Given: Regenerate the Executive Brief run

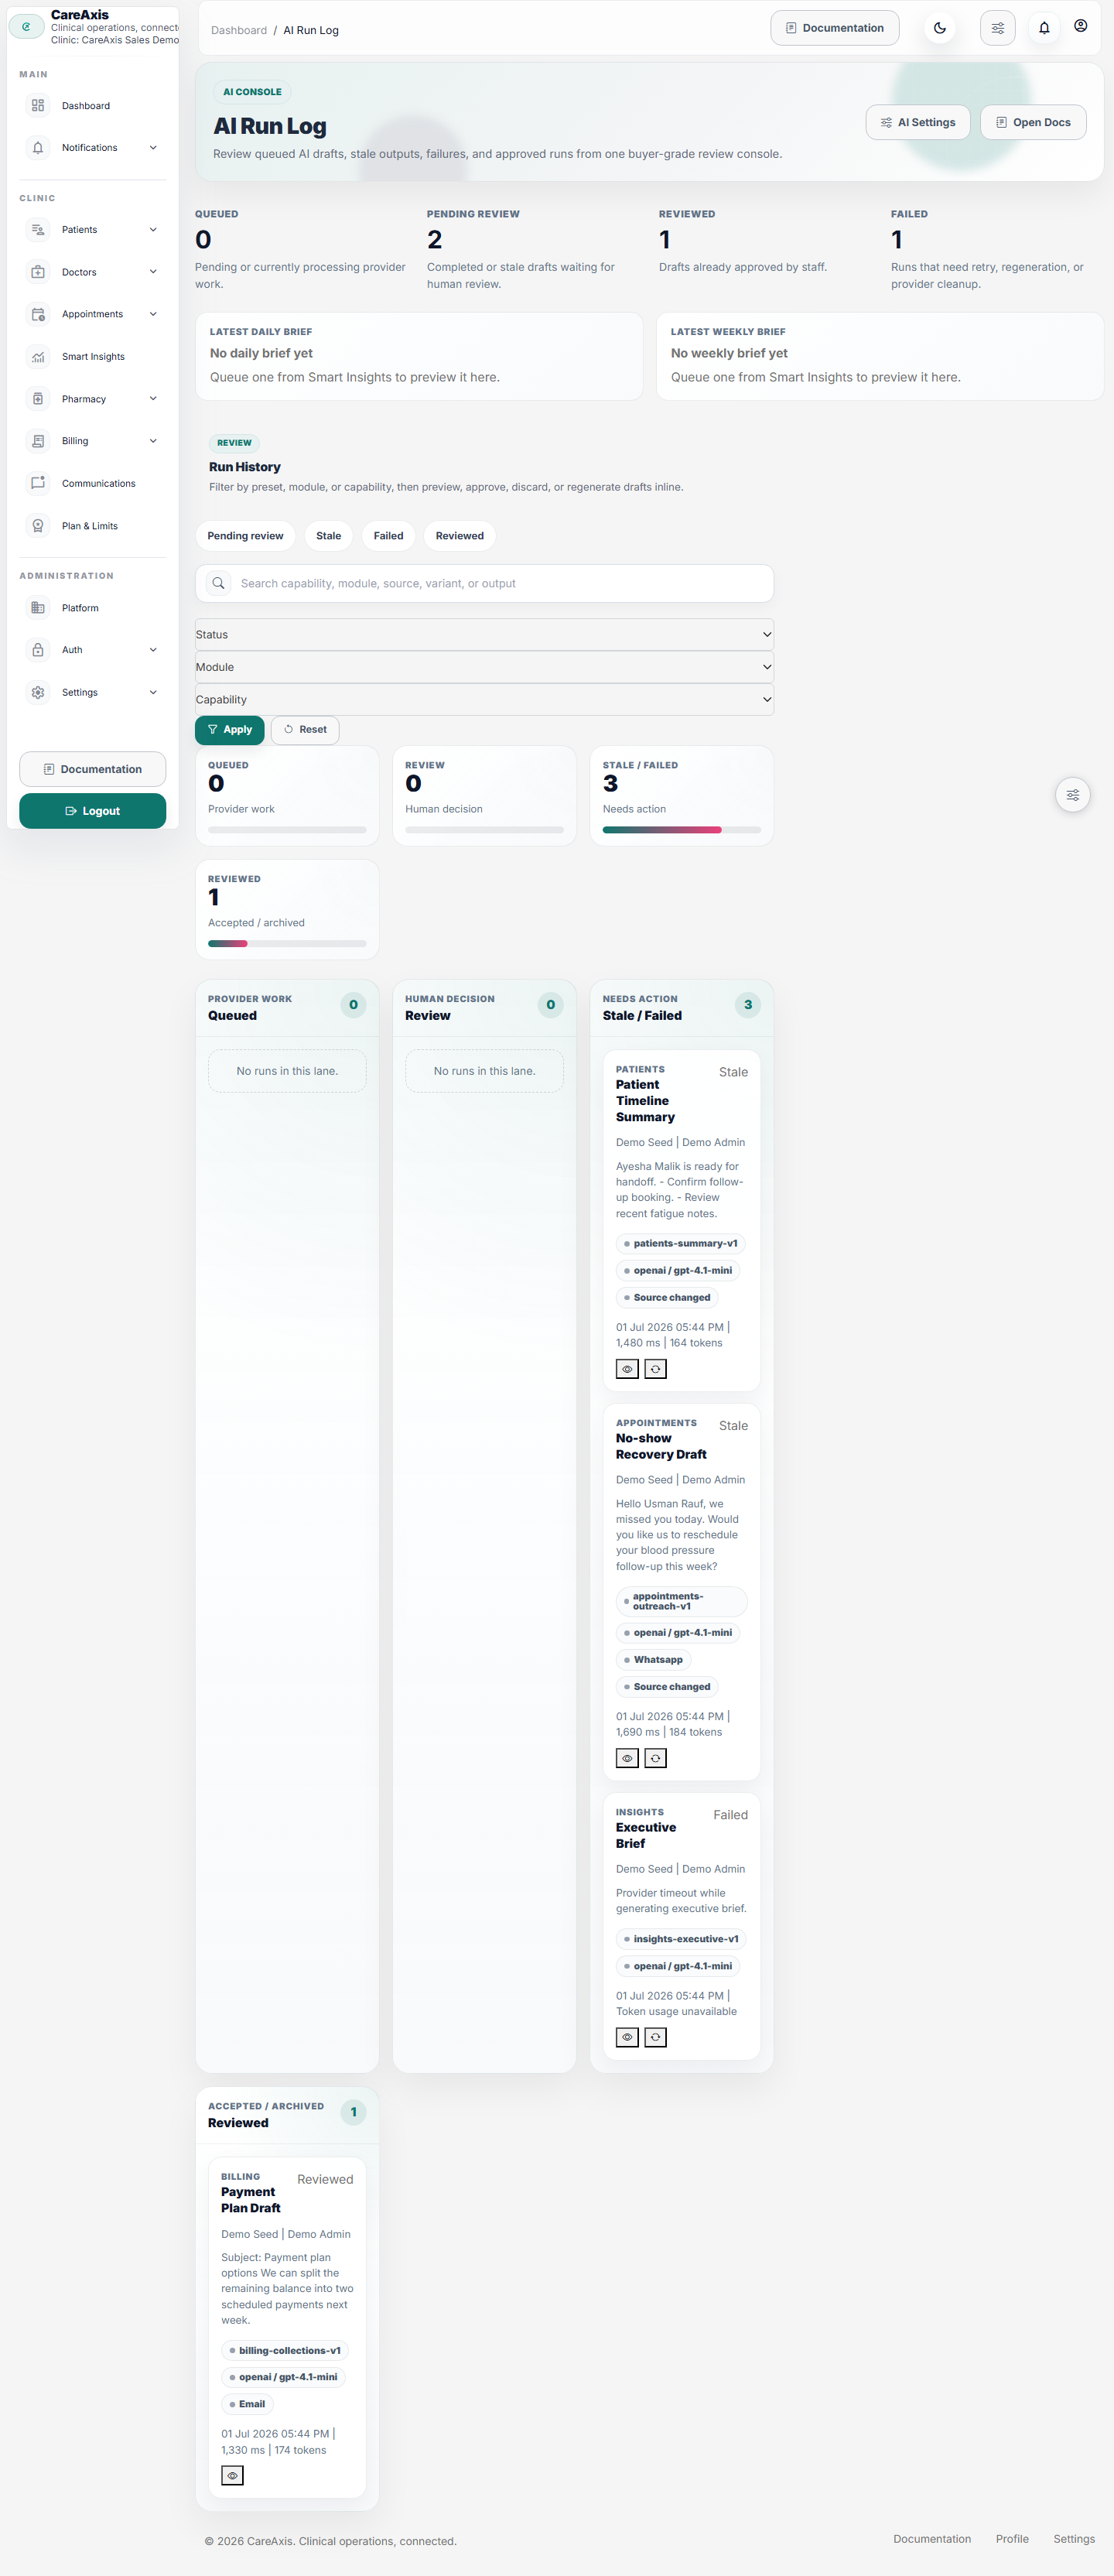Looking at the screenshot, I should (656, 2037).
